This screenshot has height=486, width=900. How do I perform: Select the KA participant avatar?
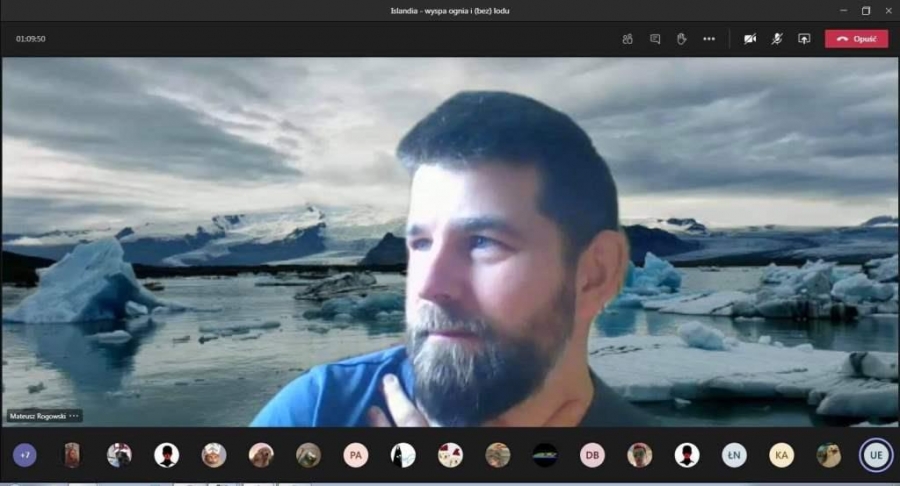(x=781, y=455)
